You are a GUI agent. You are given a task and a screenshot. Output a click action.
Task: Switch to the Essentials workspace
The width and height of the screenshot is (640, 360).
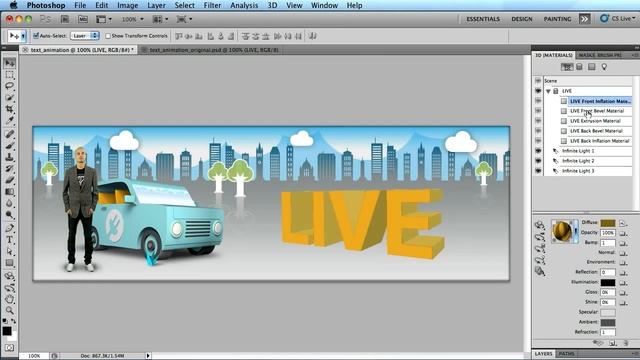[x=483, y=19]
